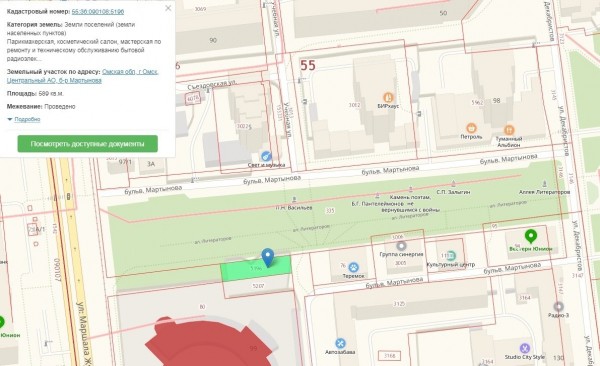Viewport: 600px width, 366px height.
Task: Close the parcel info popup
Action: pos(168,8)
